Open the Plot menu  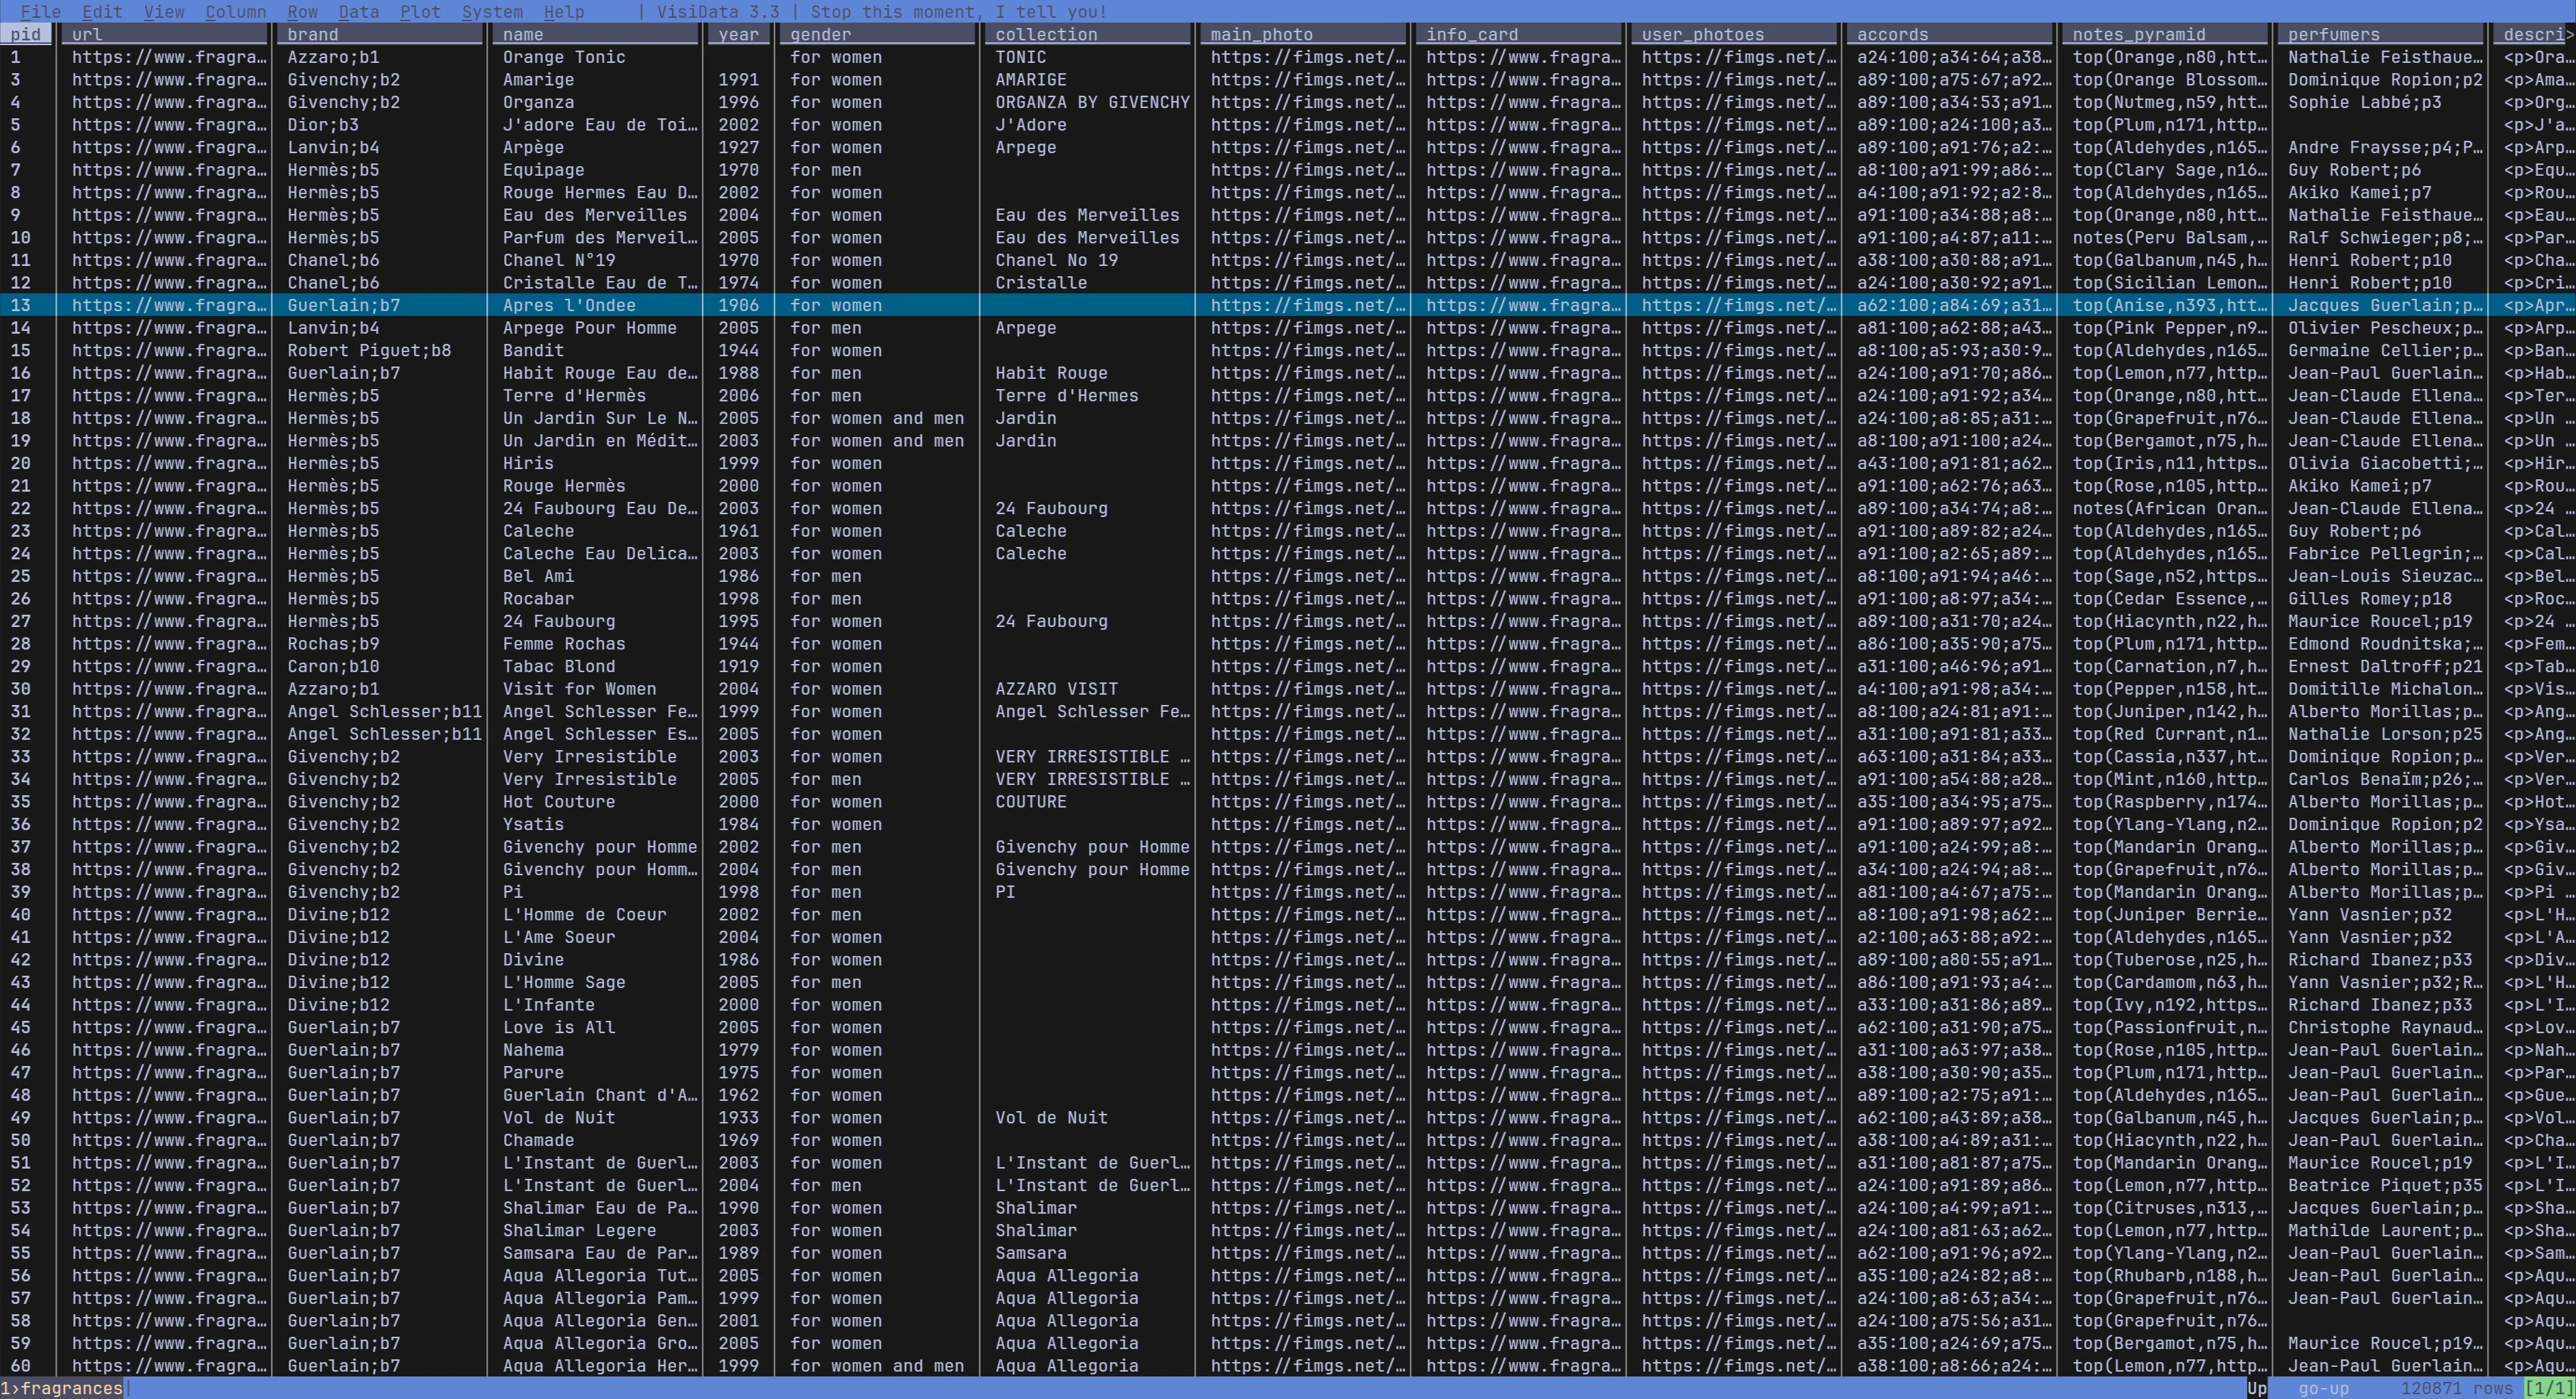pyautogui.click(x=420, y=12)
